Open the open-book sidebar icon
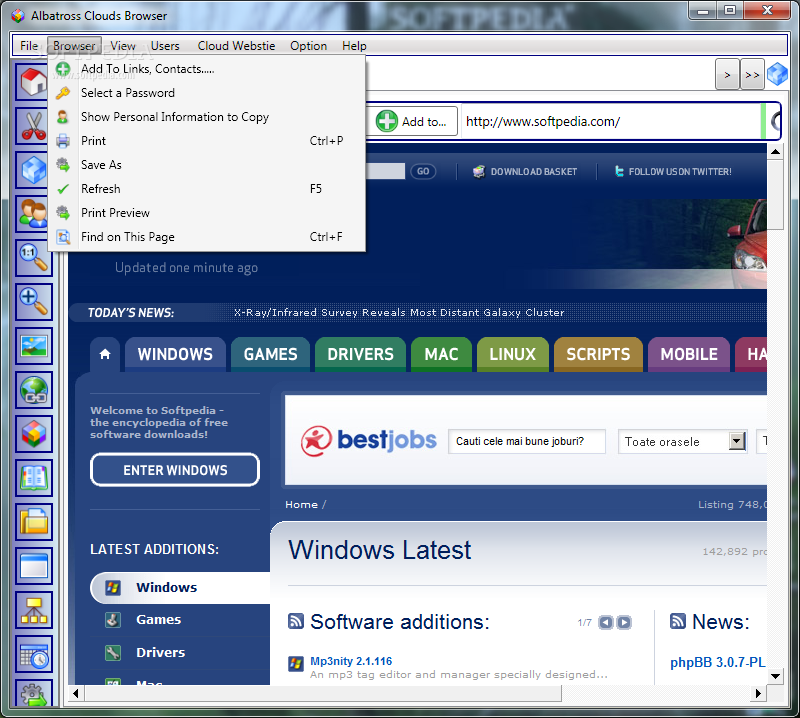The image size is (800, 718). [x=34, y=478]
